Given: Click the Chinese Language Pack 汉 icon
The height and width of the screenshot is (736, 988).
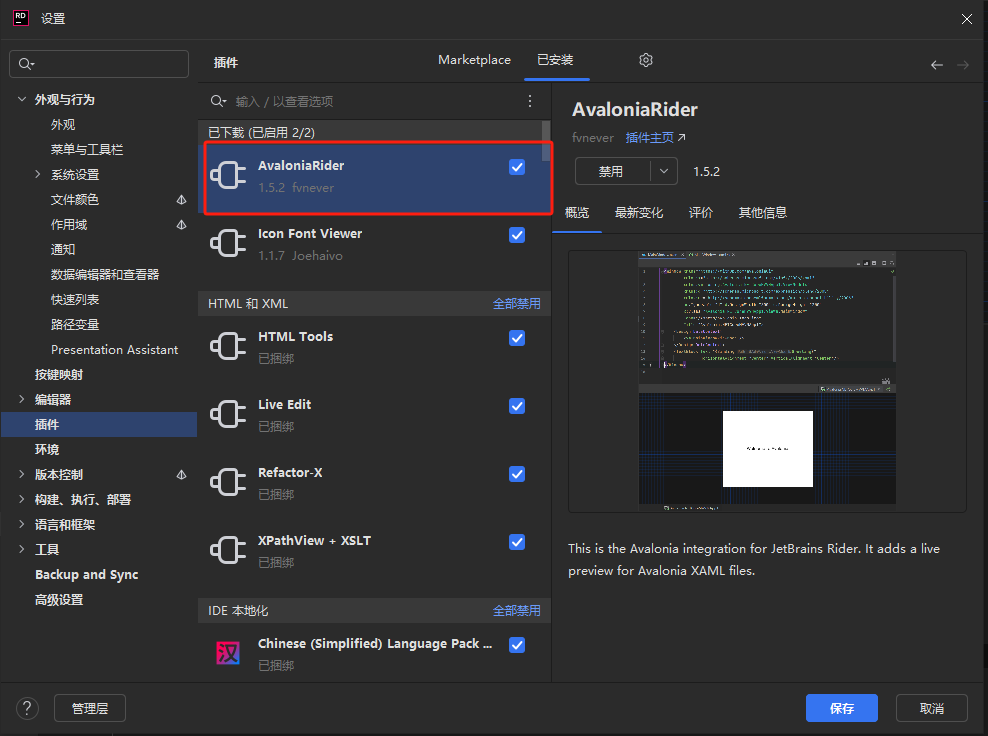Looking at the screenshot, I should [x=228, y=653].
